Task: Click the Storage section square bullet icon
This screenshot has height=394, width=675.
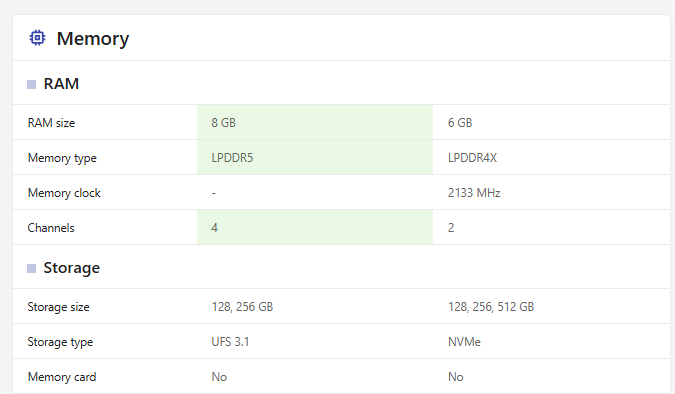Action: click(31, 269)
